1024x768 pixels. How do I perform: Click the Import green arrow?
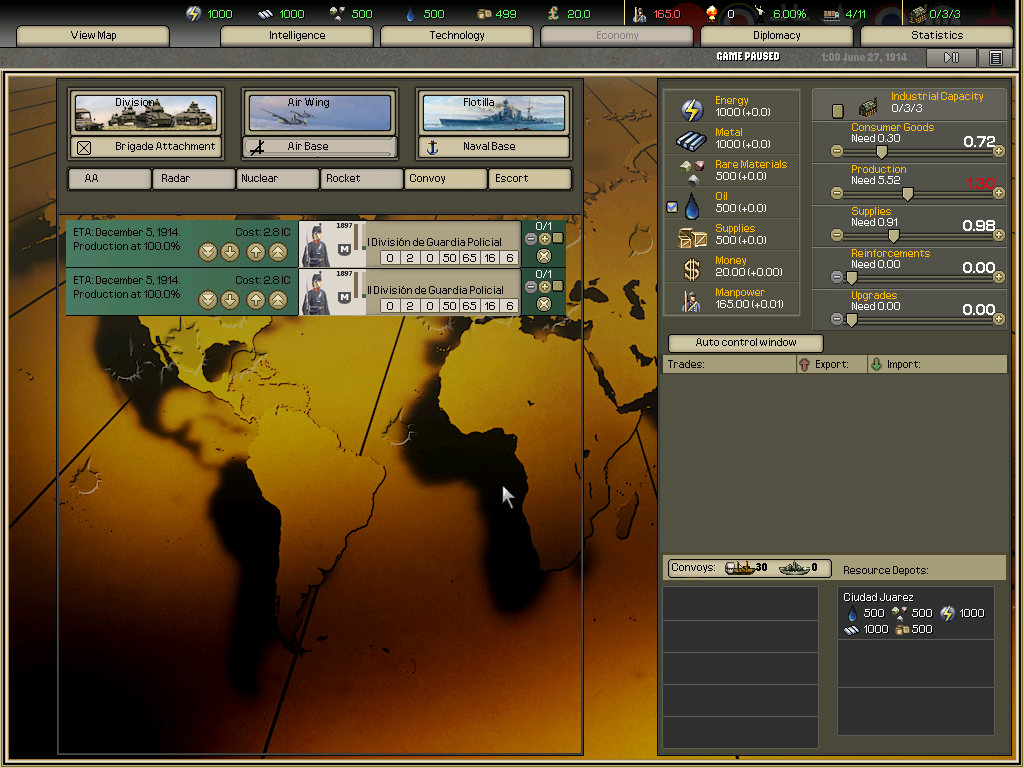click(x=876, y=365)
